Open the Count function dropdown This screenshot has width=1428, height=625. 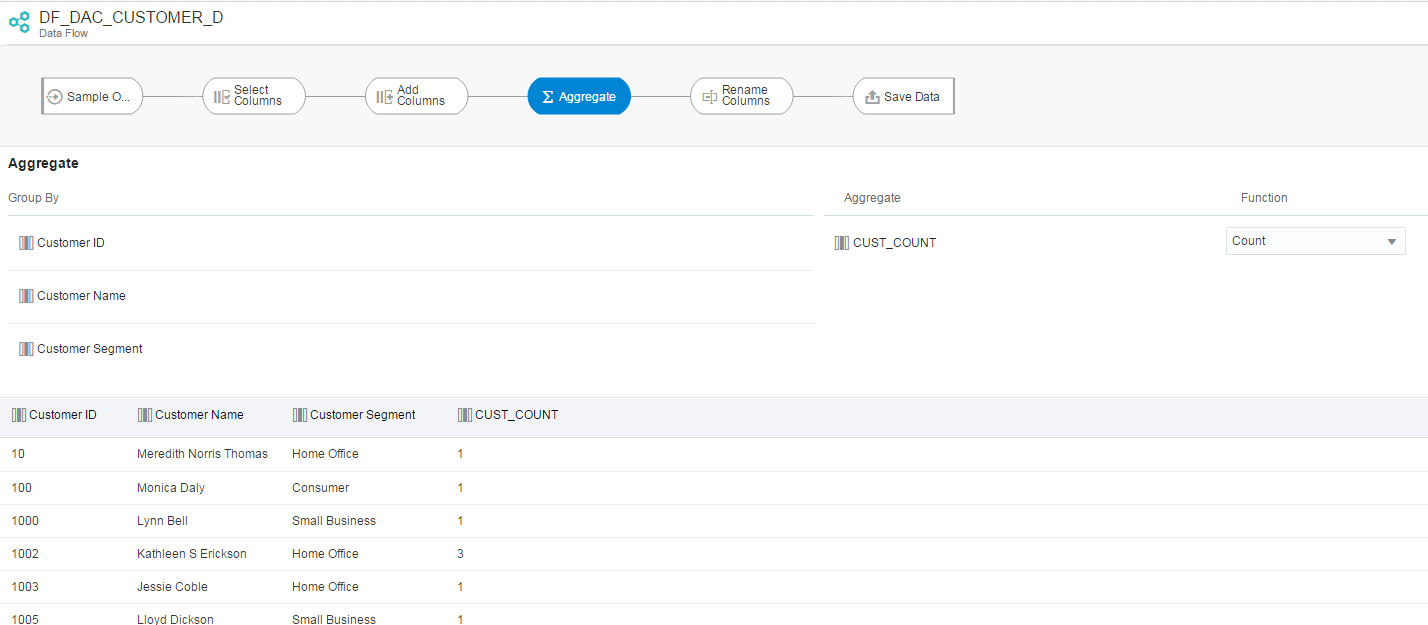tap(1315, 240)
